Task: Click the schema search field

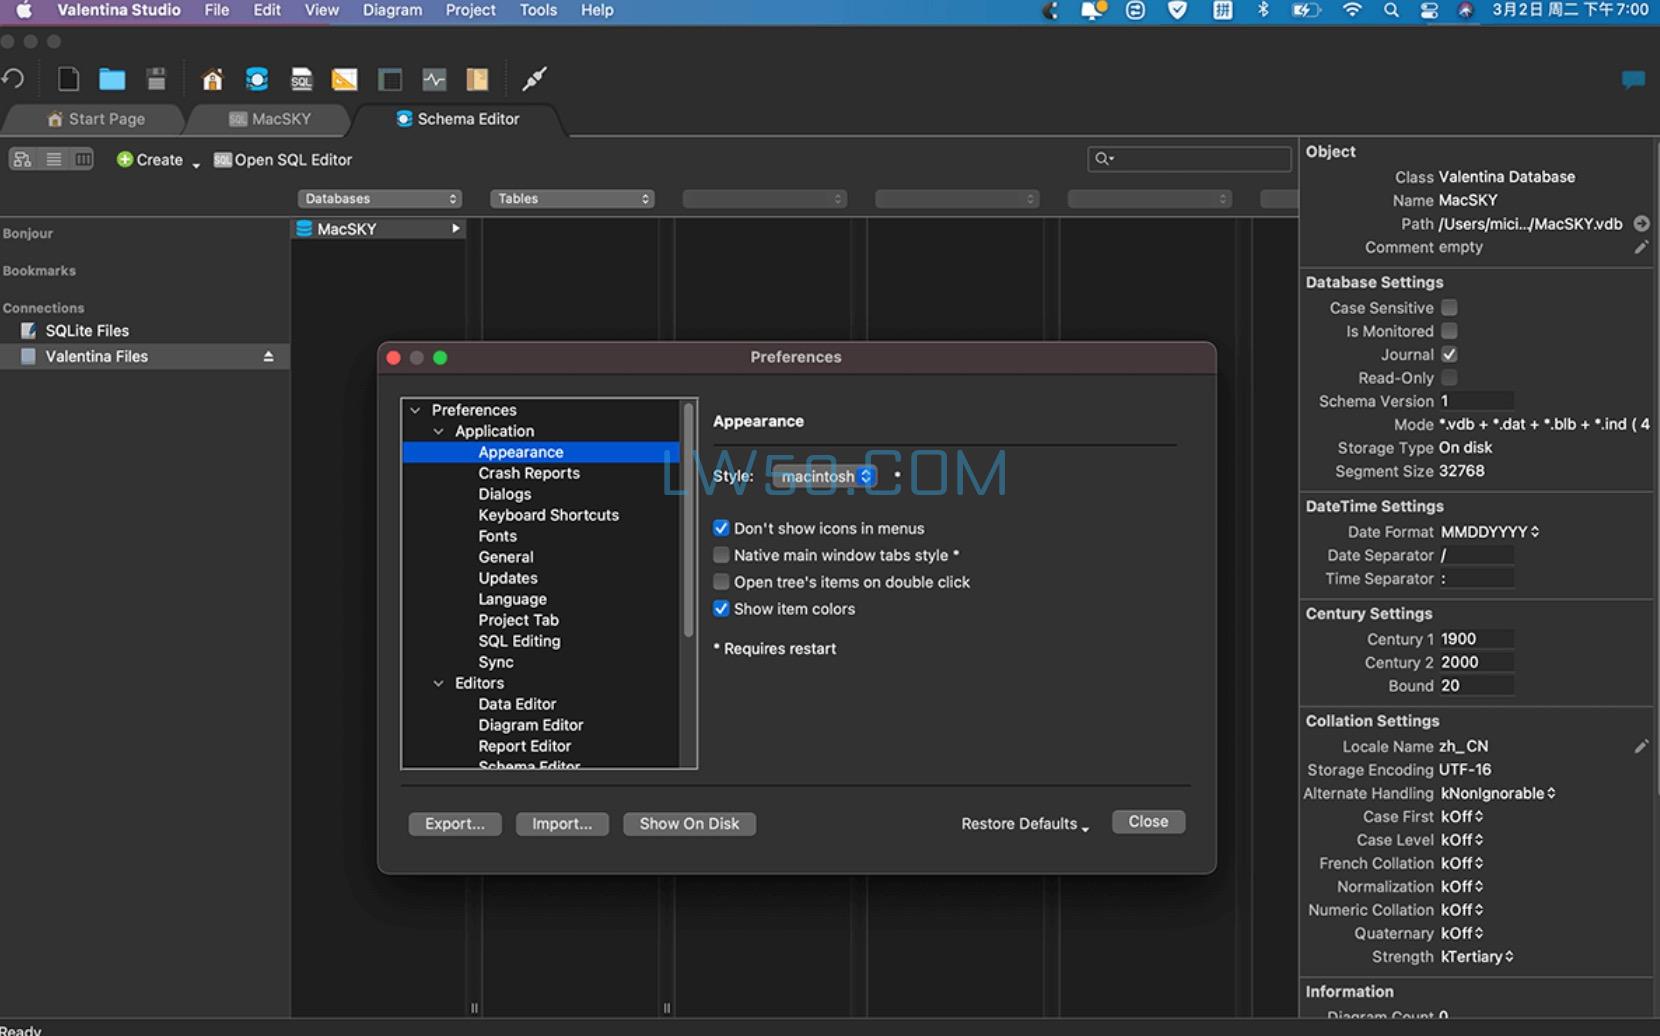Action: coord(1189,159)
